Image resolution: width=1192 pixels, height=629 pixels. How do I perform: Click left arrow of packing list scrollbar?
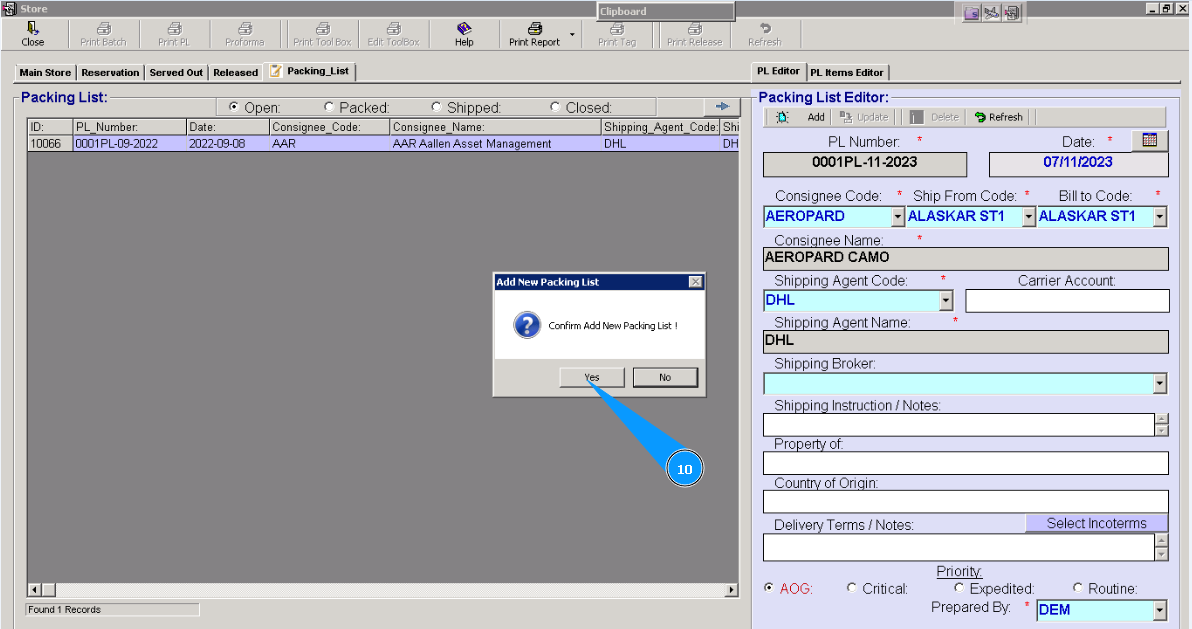(34, 590)
